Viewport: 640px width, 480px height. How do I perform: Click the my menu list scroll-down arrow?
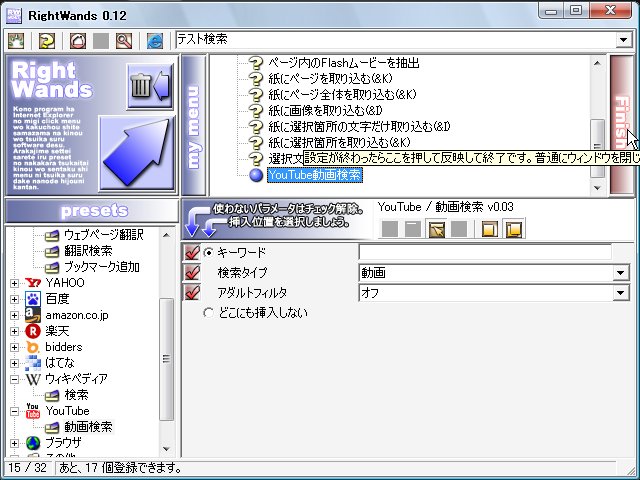(597, 188)
